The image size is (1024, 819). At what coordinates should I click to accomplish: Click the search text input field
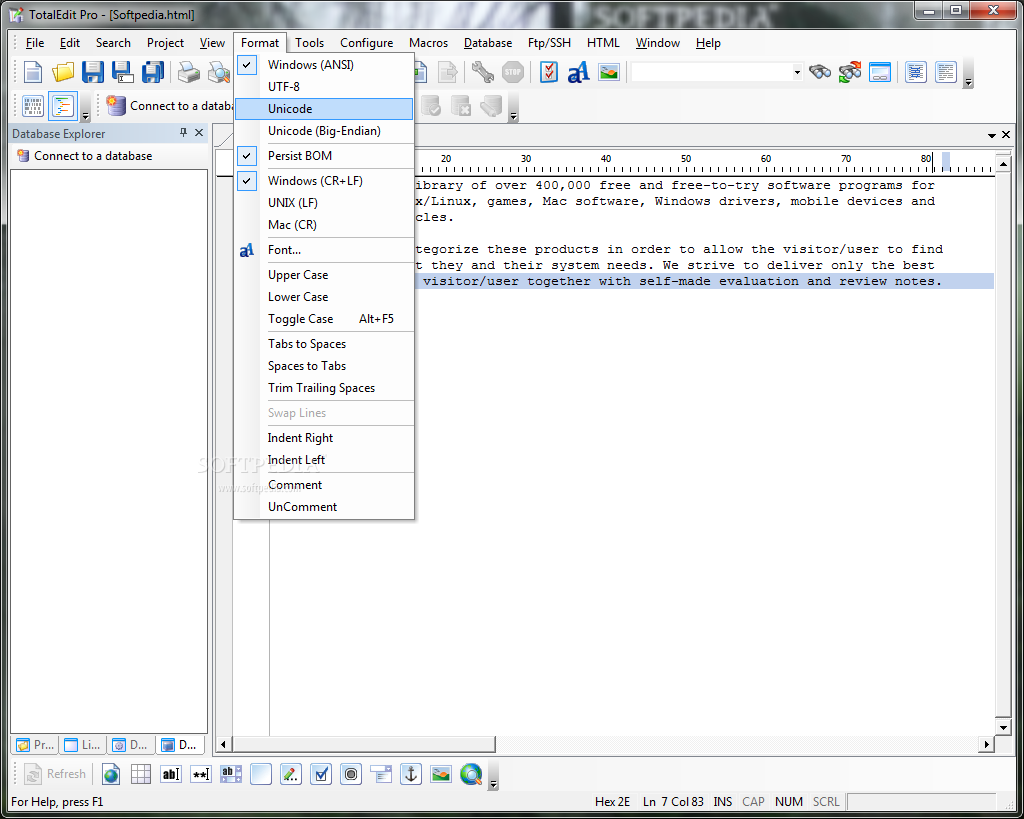[711, 72]
